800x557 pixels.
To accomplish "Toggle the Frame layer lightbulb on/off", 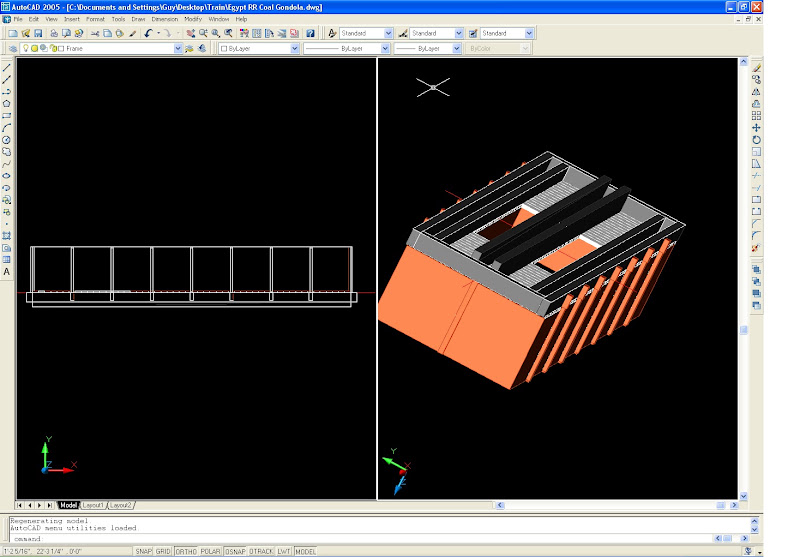I will [x=26, y=48].
